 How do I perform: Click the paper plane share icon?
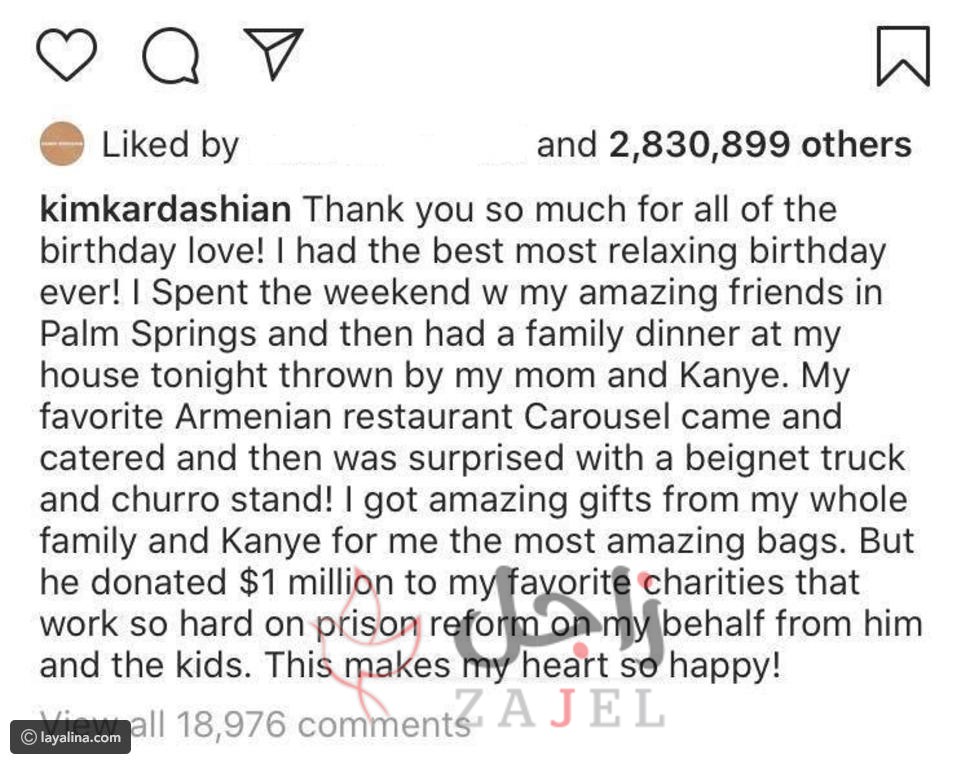(273, 53)
